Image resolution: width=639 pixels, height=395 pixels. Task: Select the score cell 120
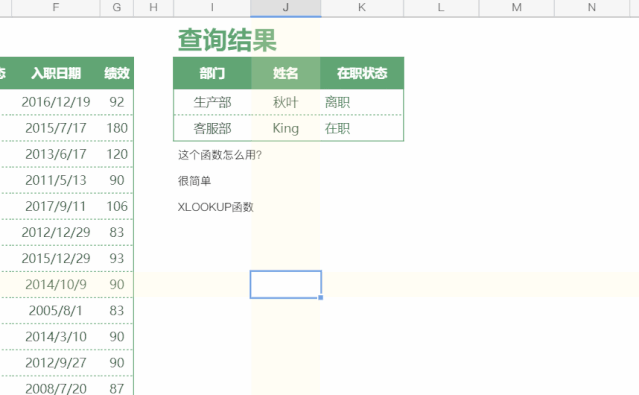click(x=117, y=154)
